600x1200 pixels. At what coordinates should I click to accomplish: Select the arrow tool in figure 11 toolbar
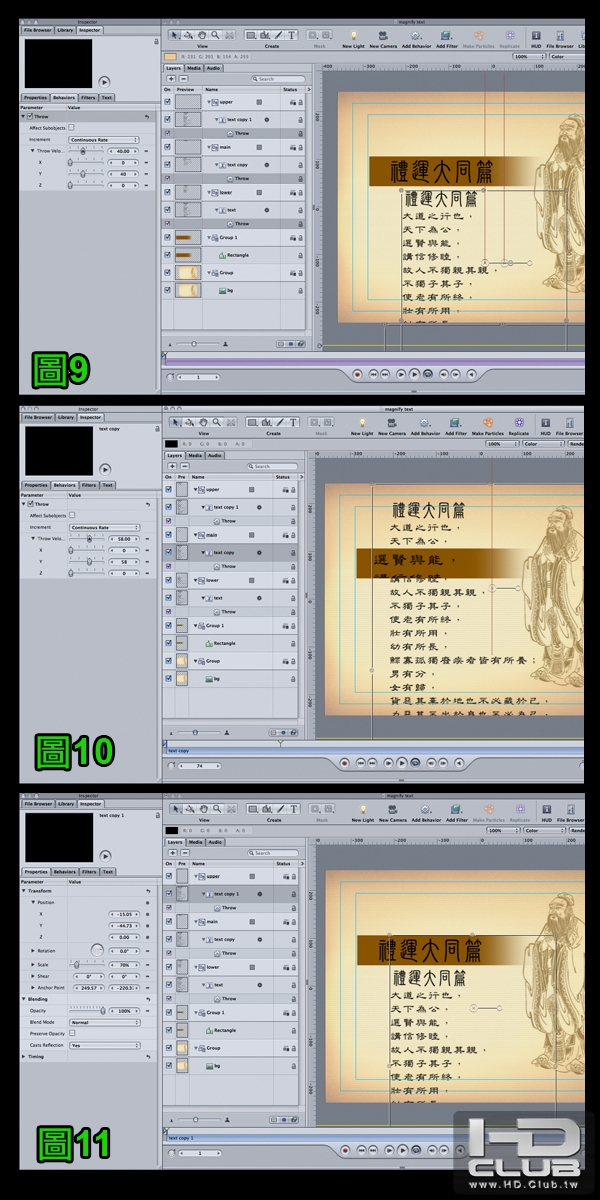click(x=175, y=808)
